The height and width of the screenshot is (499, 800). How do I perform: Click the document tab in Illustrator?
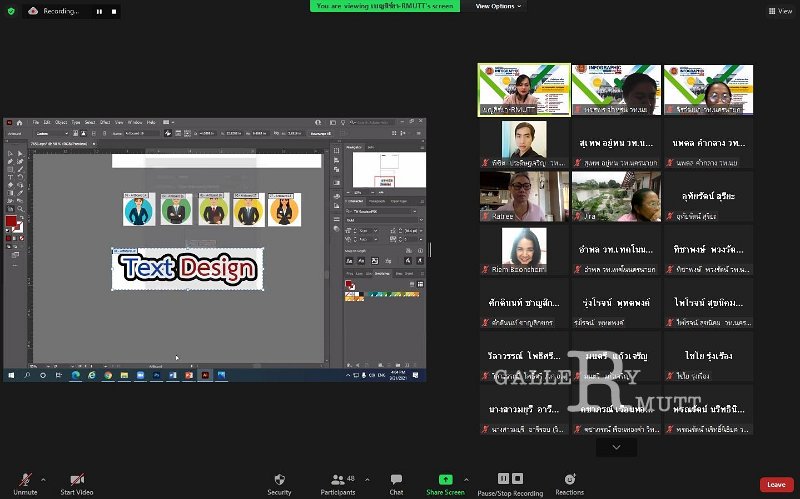[63, 144]
